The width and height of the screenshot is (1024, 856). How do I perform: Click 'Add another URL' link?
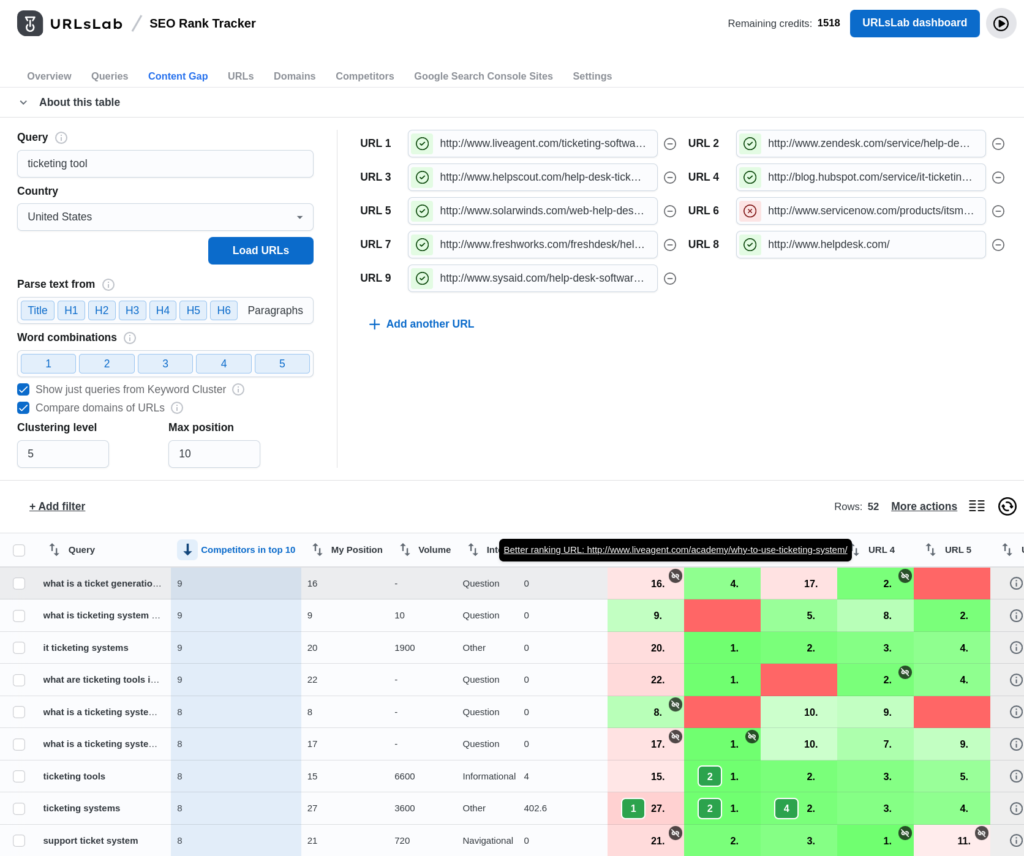click(x=421, y=324)
